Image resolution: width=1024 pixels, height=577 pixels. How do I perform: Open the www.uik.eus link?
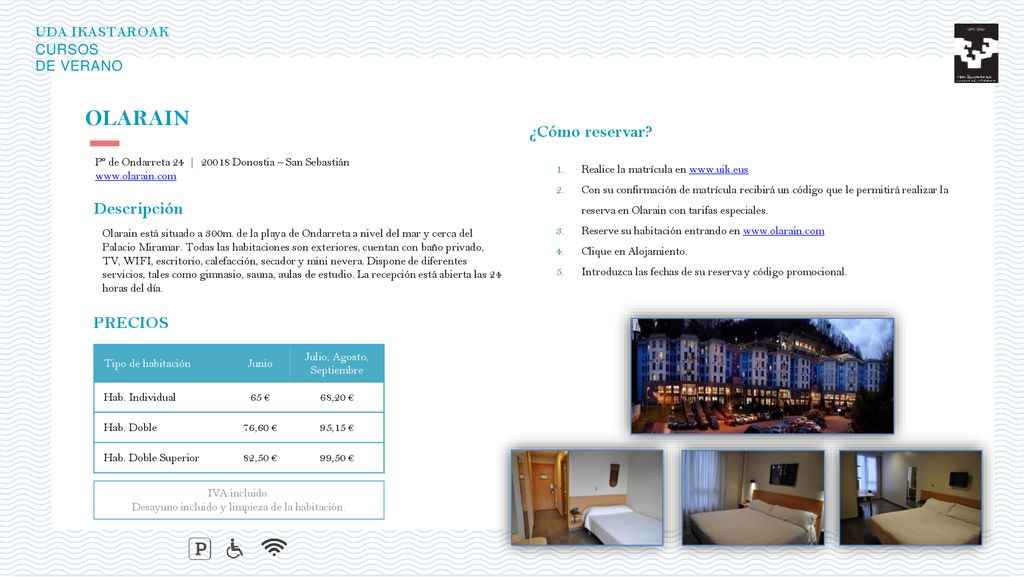718,170
